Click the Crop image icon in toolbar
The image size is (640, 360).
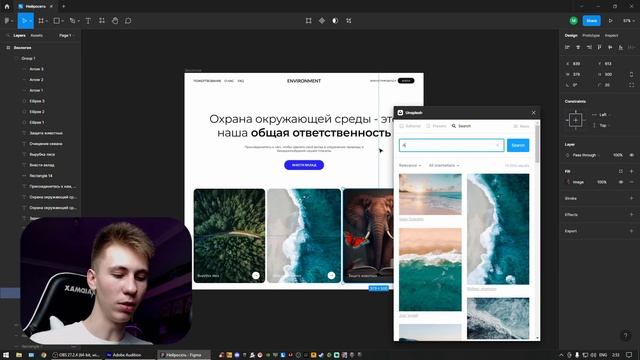click(309, 21)
